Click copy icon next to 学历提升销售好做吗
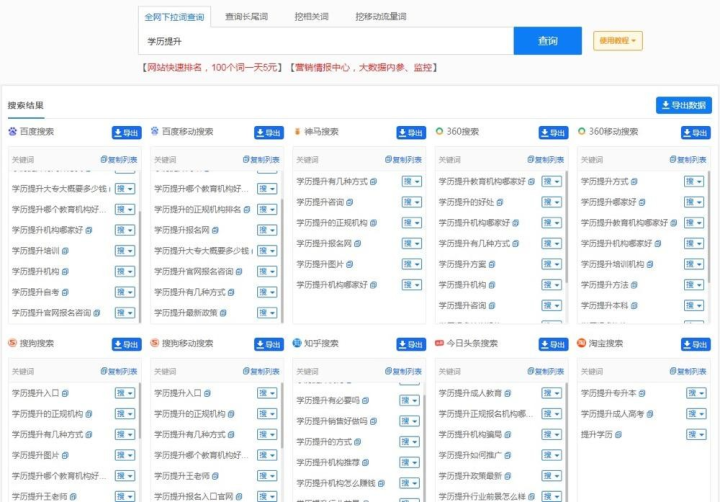Image resolution: width=720 pixels, height=502 pixels. coord(373,421)
